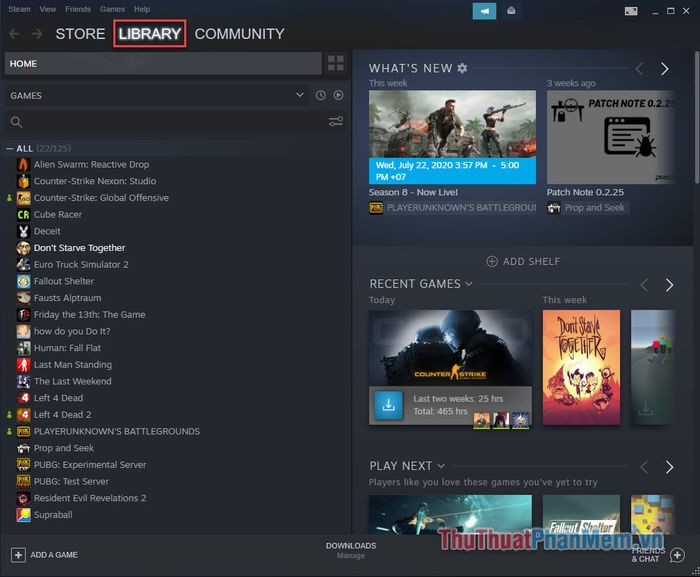The width and height of the screenshot is (700, 577).
Task: Open the library advanced filters icon
Action: [336, 121]
